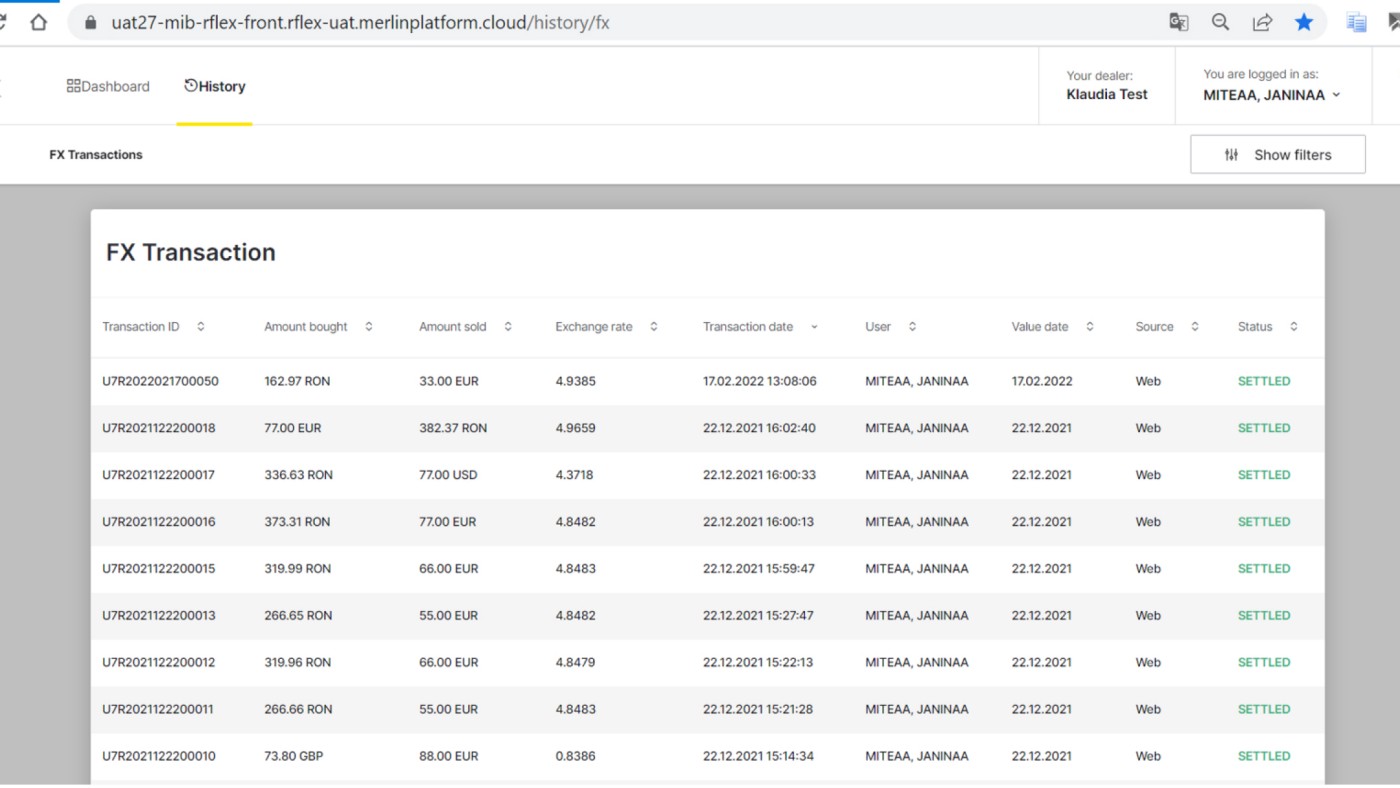Click the browser address bar URL
1400x788 pixels.
tap(360, 23)
